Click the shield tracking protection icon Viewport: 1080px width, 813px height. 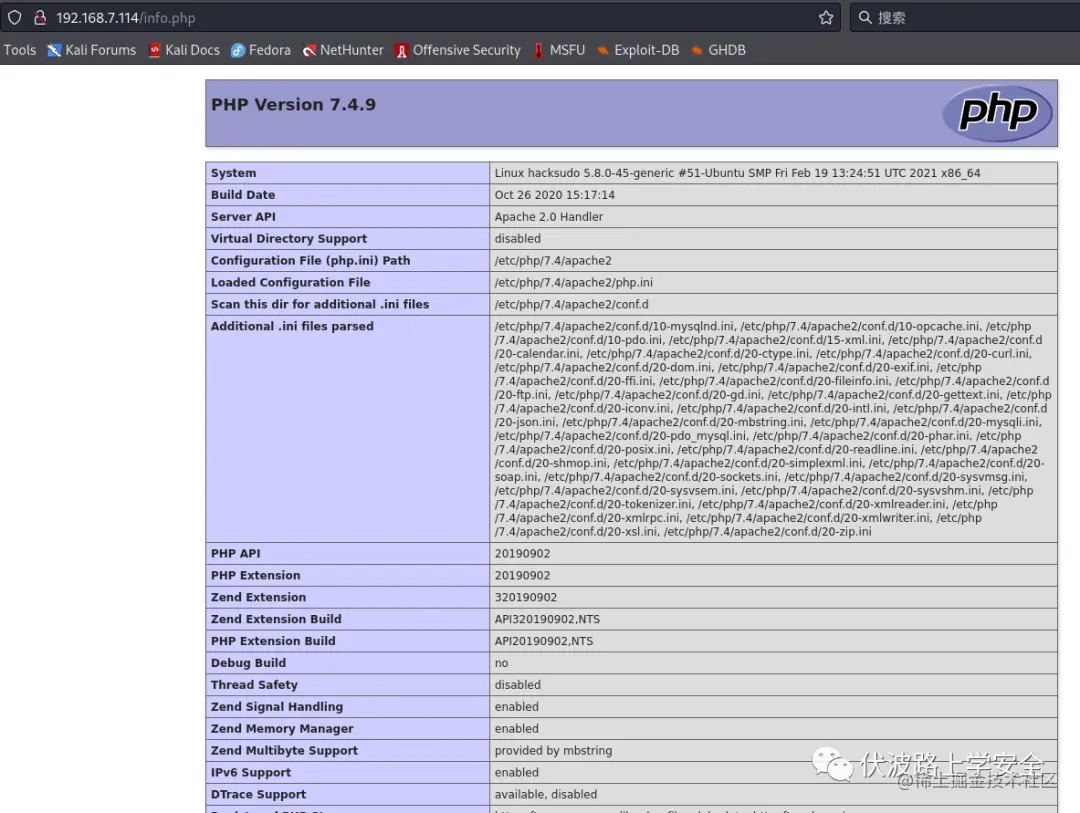click(14, 17)
